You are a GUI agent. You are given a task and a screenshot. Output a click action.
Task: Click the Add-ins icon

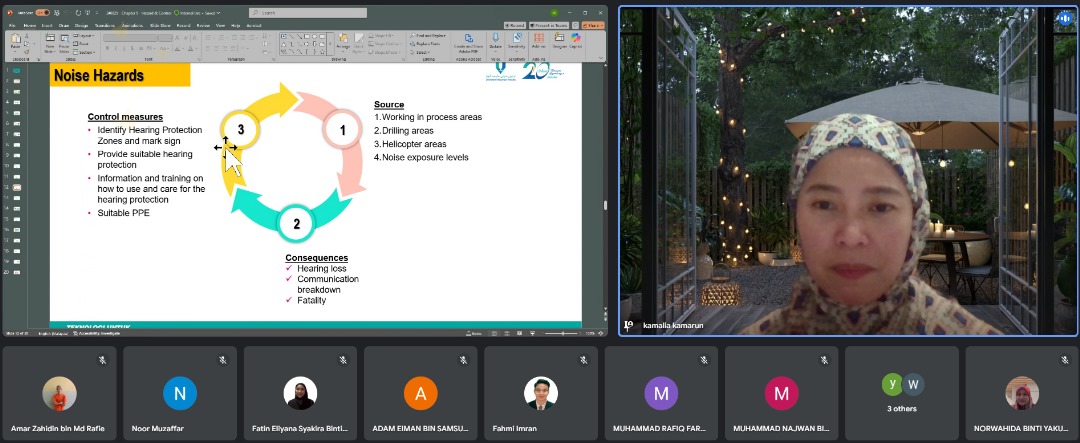pos(539,38)
